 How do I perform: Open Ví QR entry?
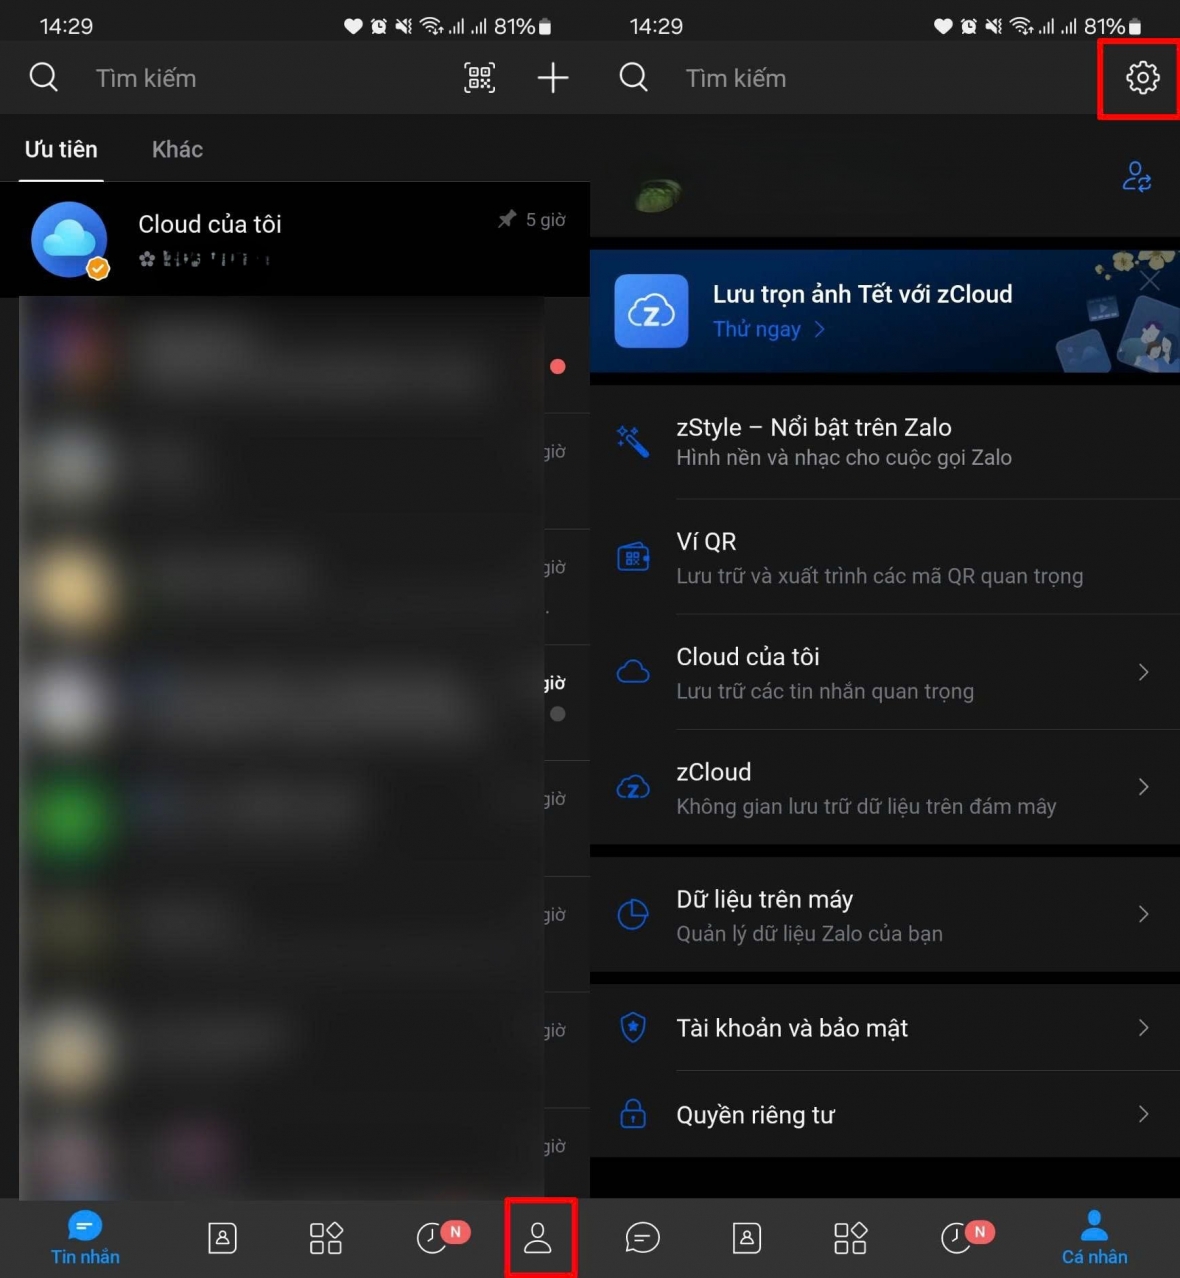pyautogui.click(x=885, y=557)
